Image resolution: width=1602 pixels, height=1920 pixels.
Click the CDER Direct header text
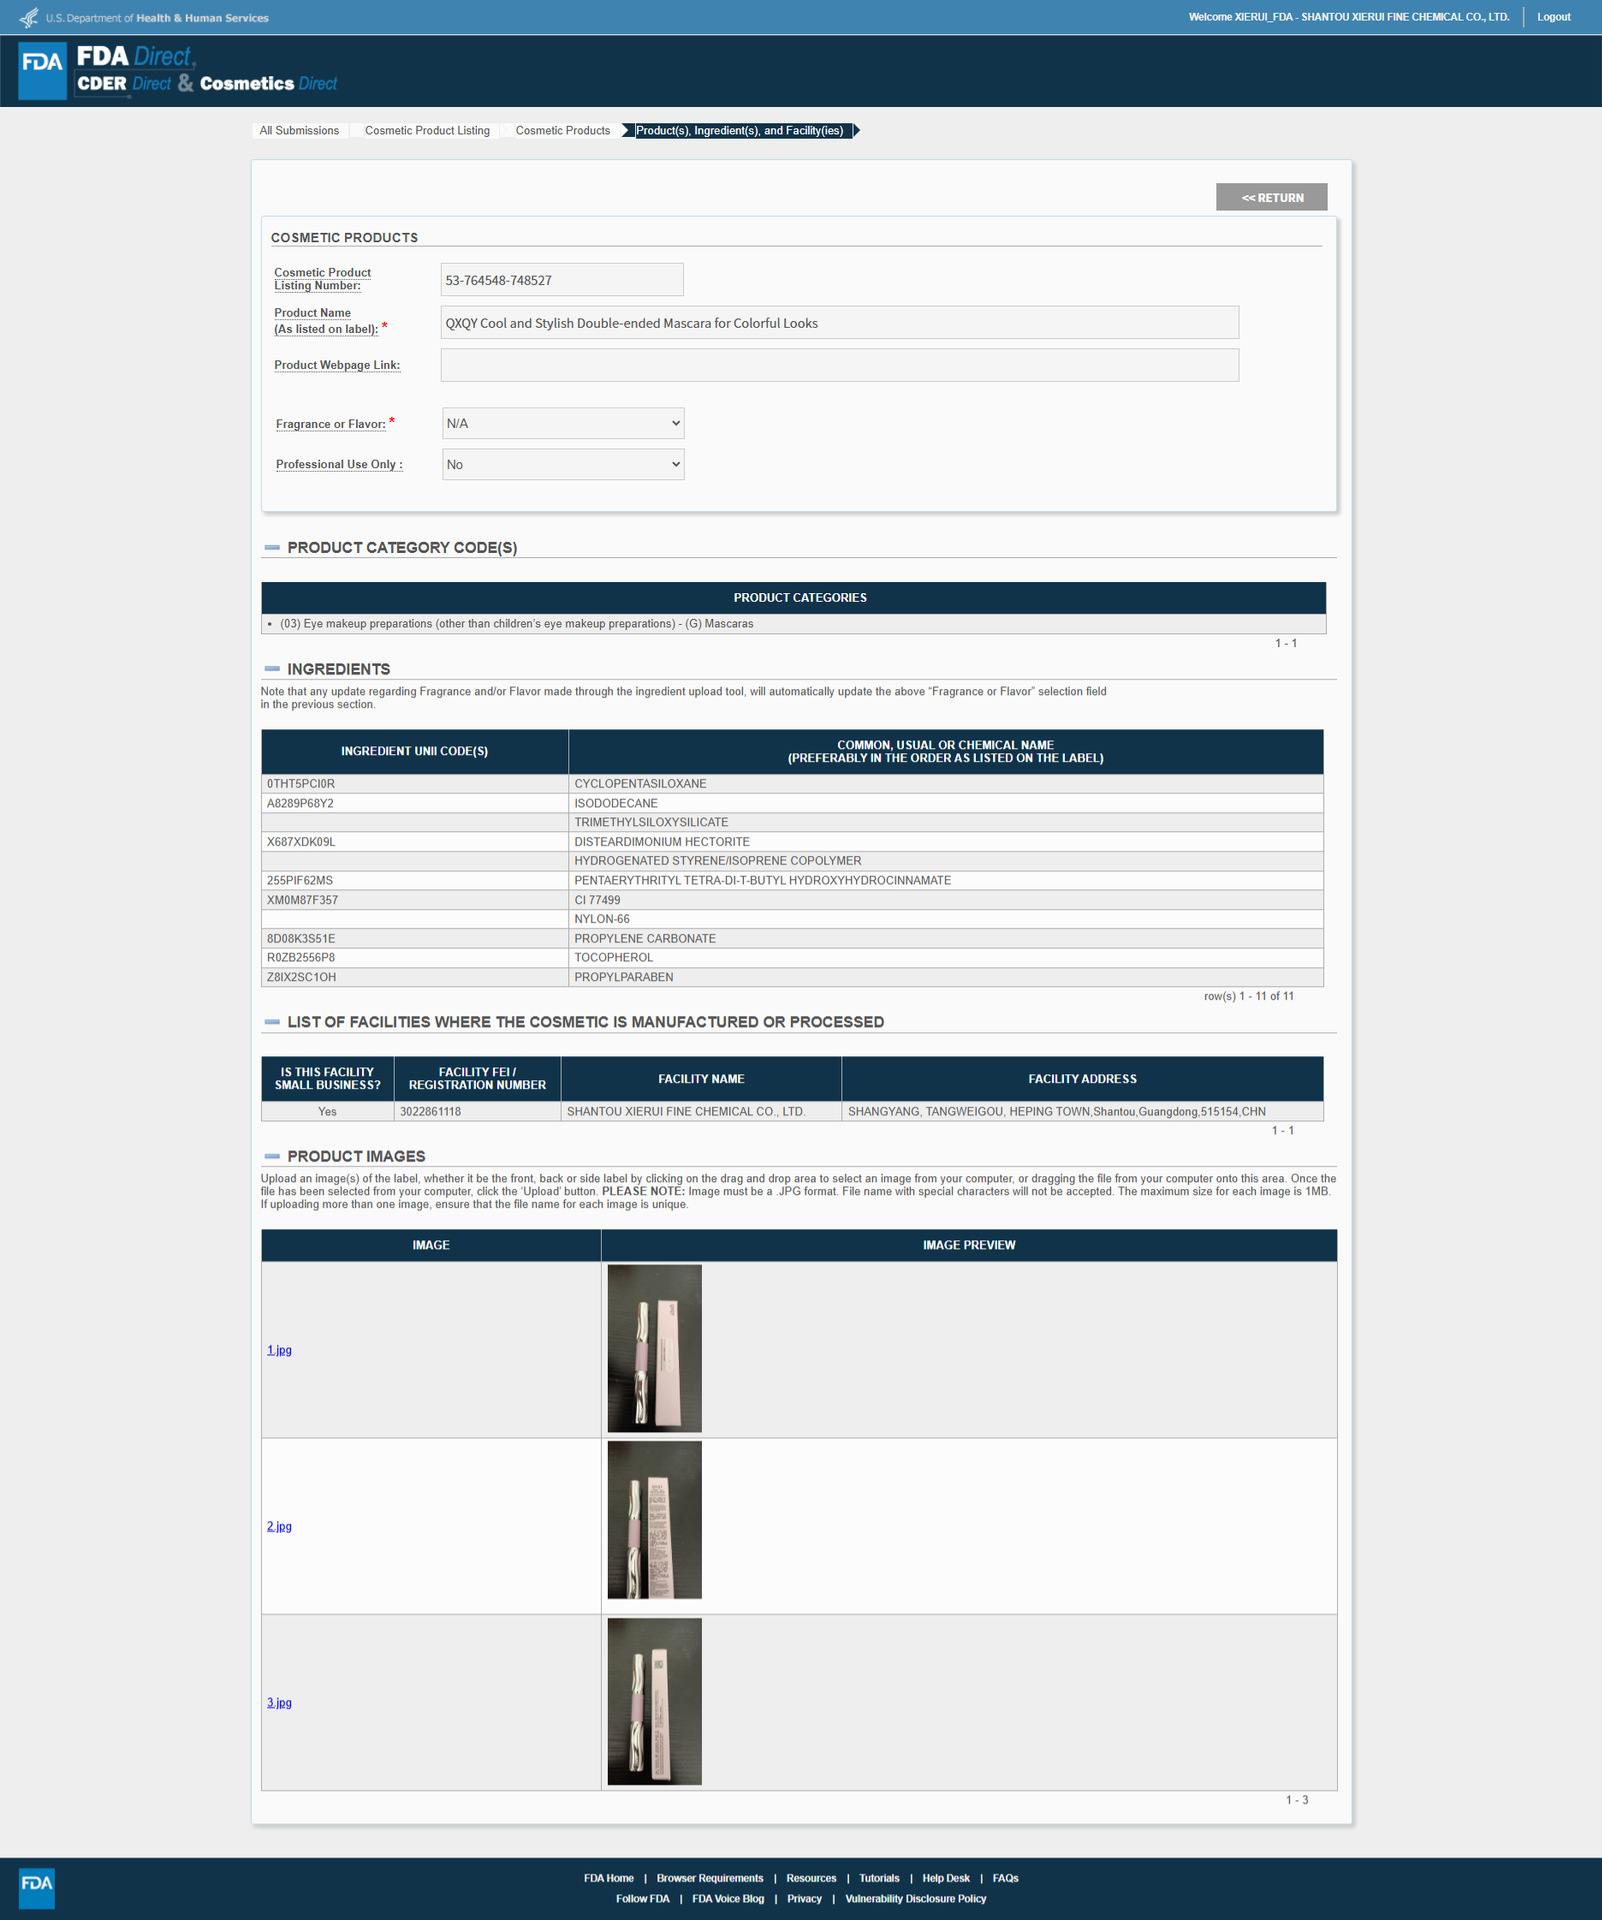click(x=124, y=84)
